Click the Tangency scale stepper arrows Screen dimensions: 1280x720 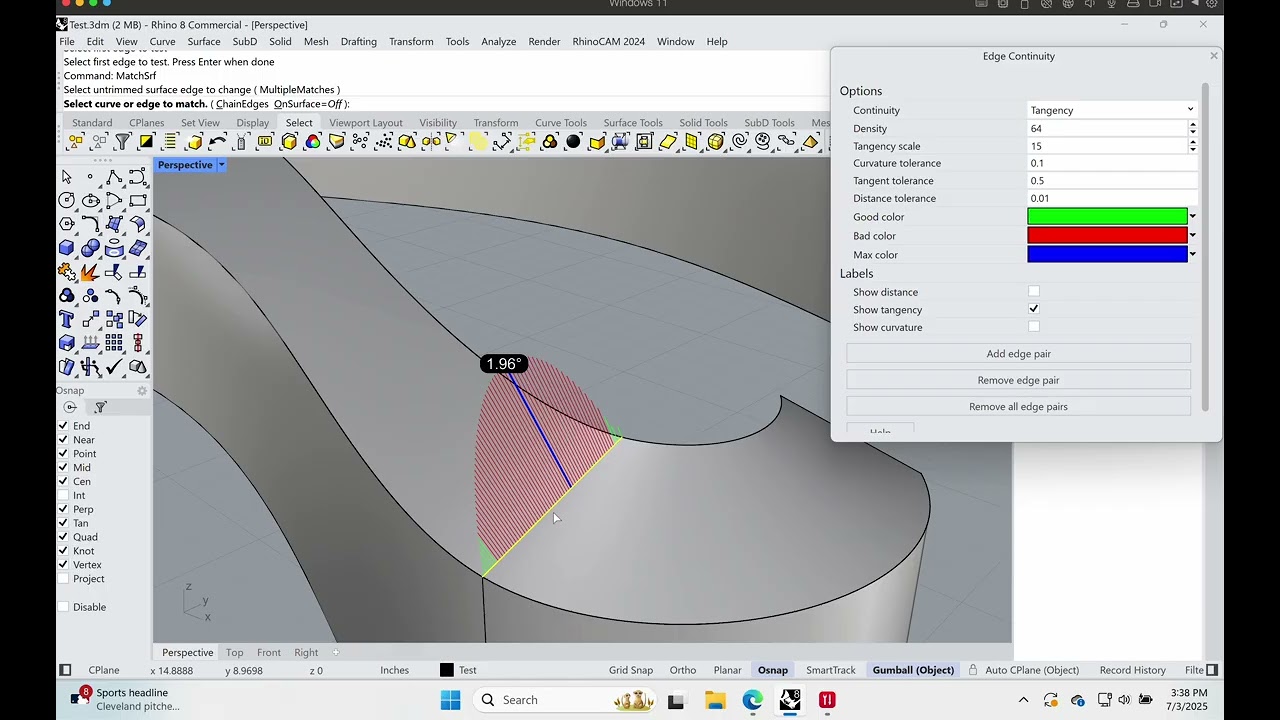click(x=1193, y=146)
